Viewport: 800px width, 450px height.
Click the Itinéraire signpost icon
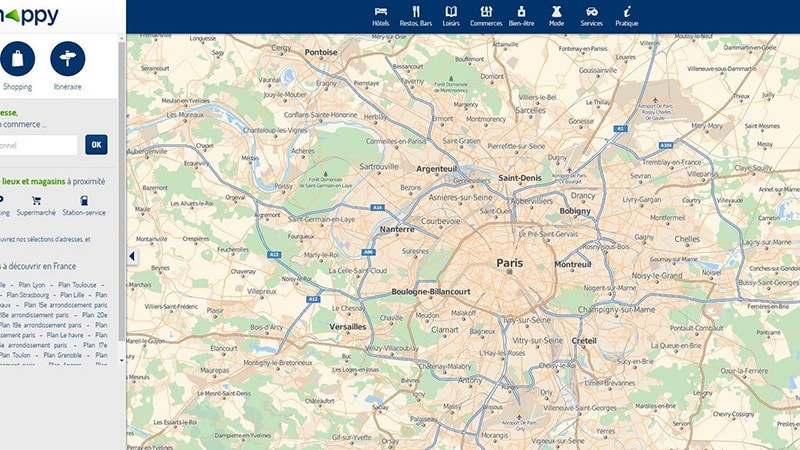68,59
